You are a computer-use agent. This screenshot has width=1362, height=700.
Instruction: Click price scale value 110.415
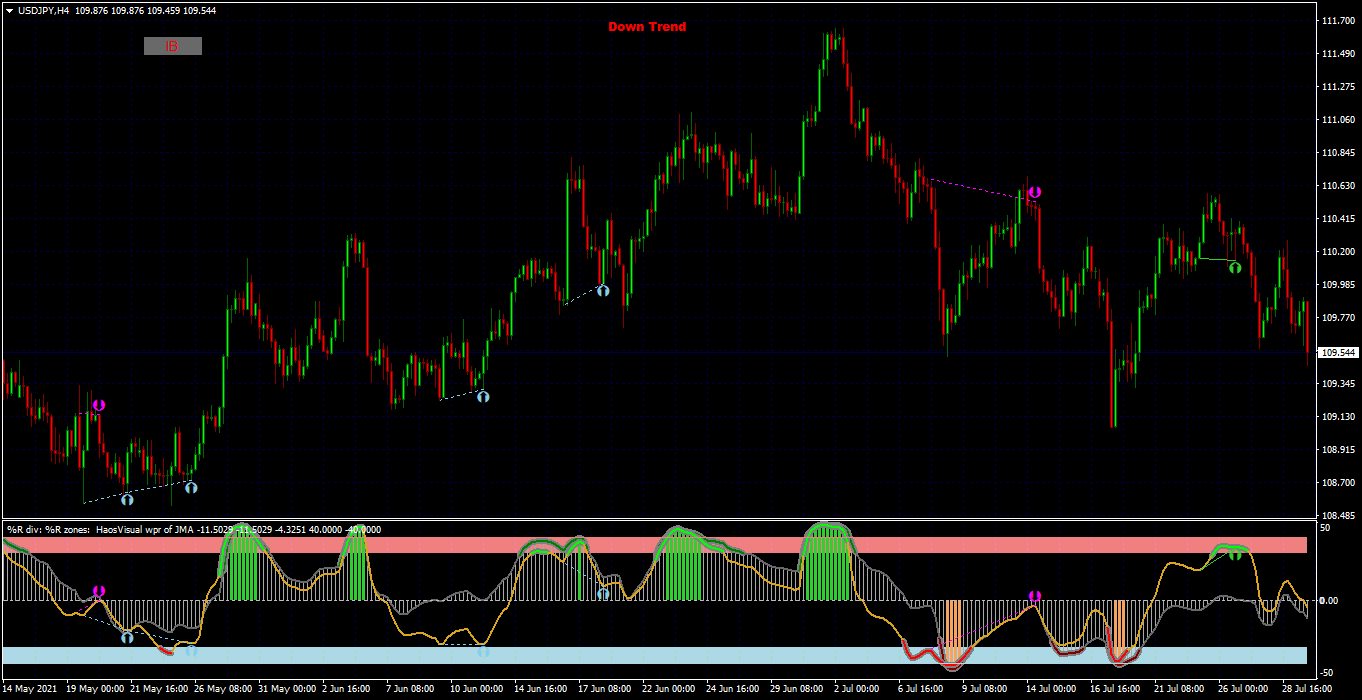[x=1337, y=219]
